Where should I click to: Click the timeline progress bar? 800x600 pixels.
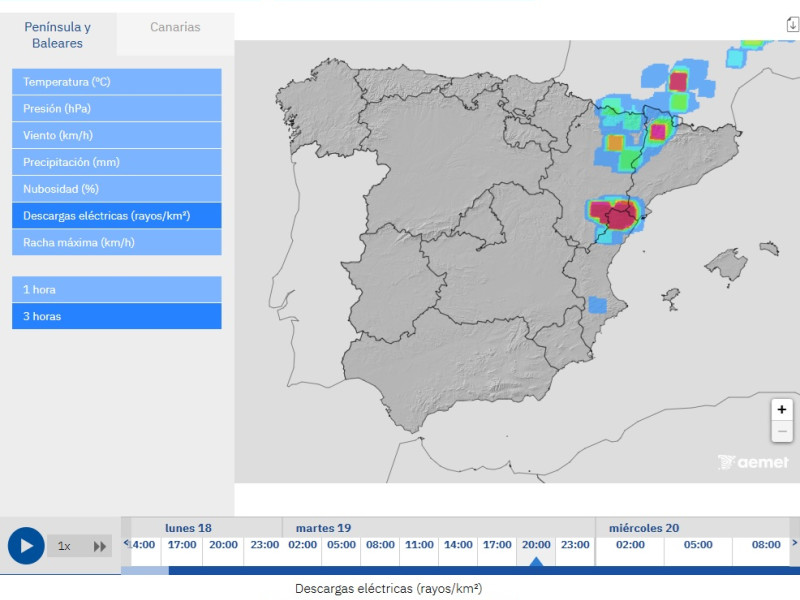[460, 571]
